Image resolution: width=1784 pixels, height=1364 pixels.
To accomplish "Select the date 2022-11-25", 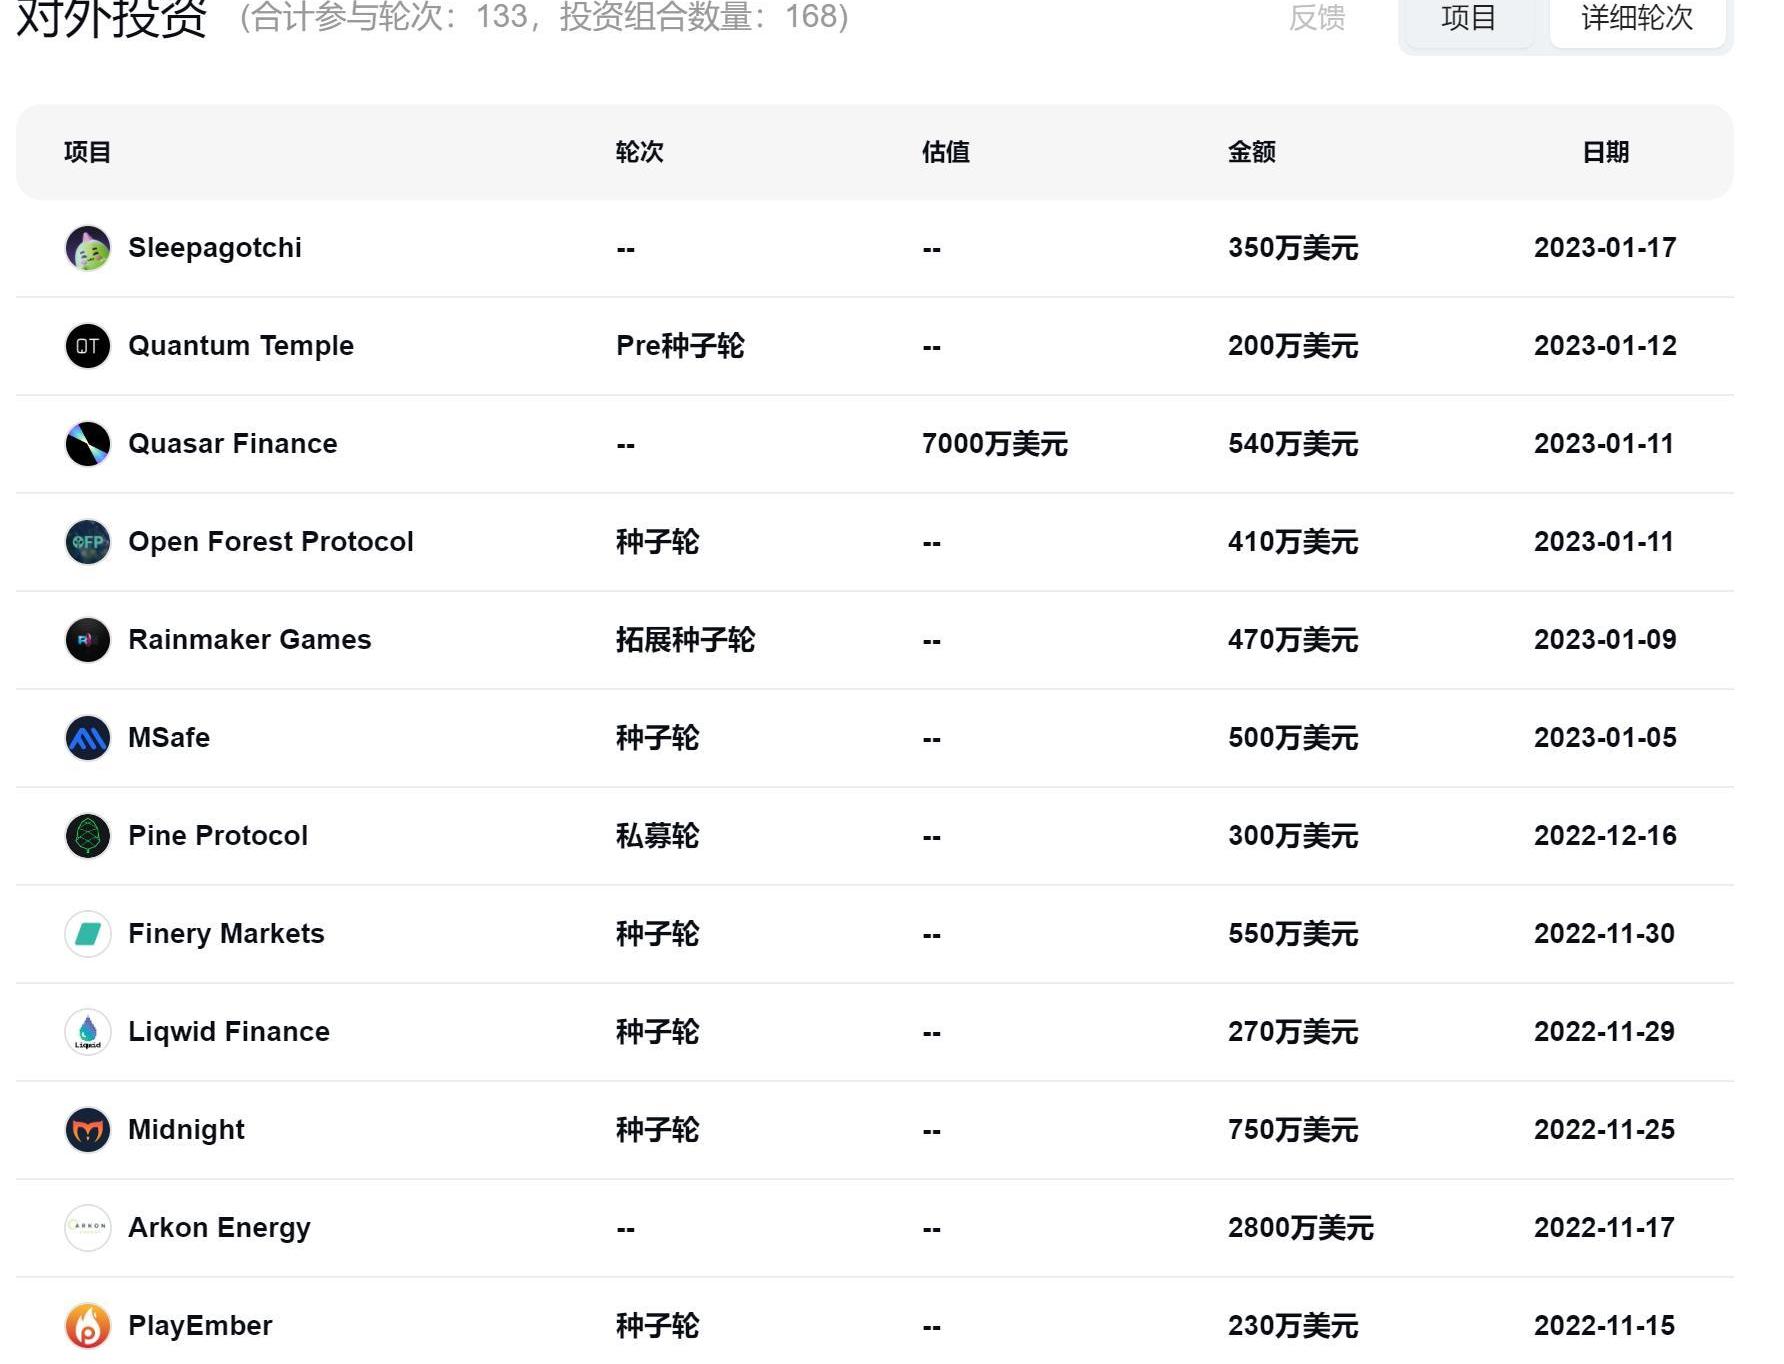I will (x=1604, y=1130).
